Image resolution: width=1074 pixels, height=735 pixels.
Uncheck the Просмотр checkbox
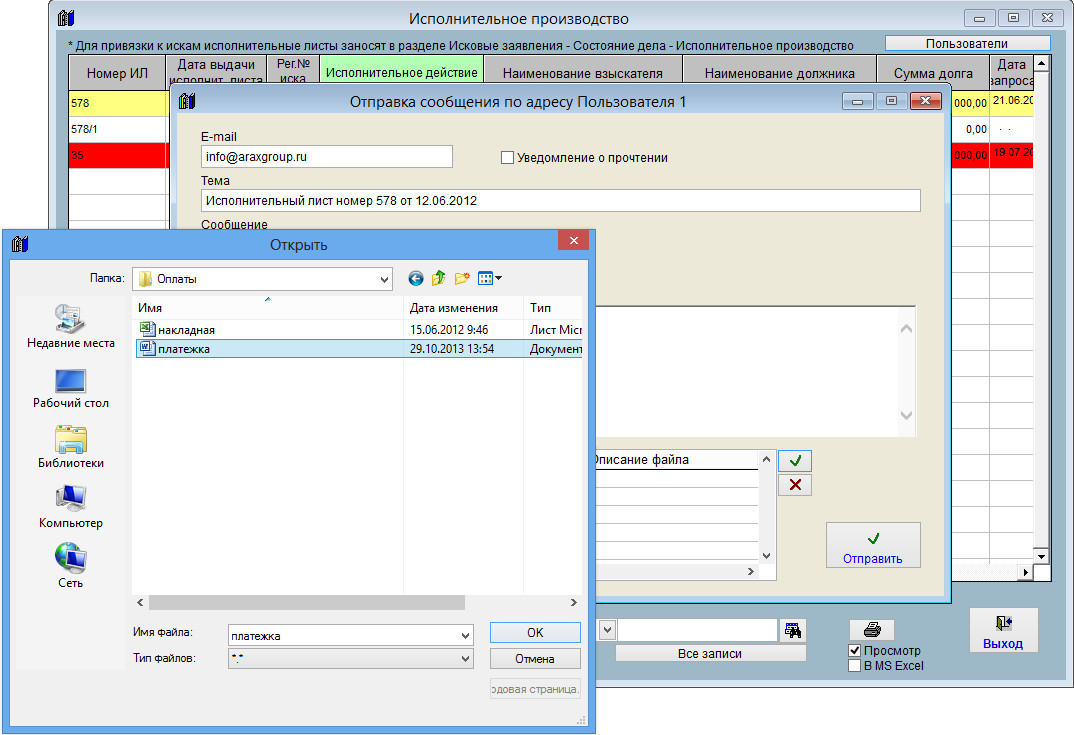(x=854, y=651)
